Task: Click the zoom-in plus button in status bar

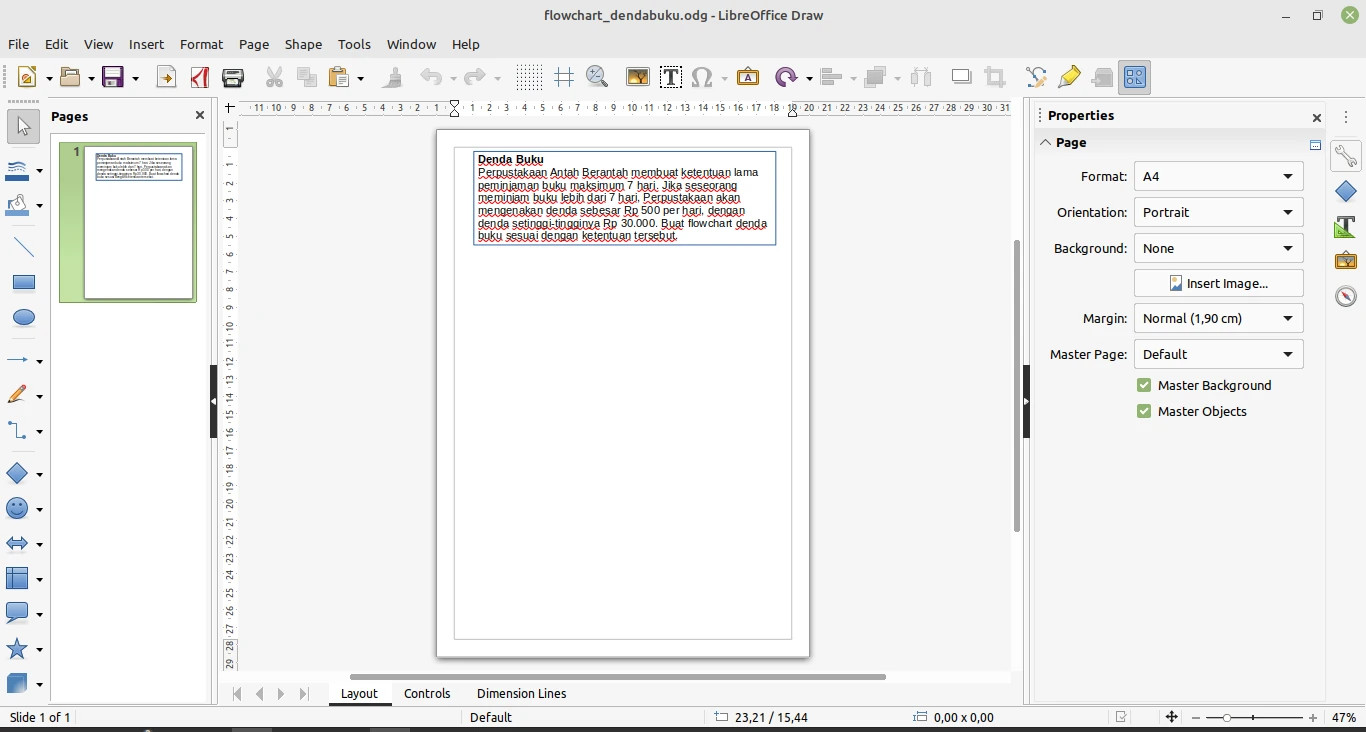Action: [x=1313, y=718]
